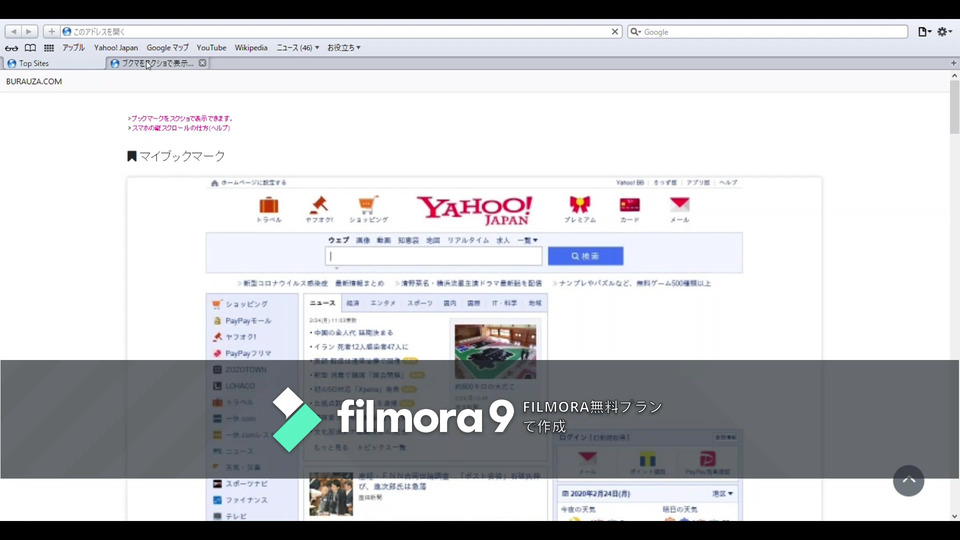Switch to the Top Sites tab
The width and height of the screenshot is (960, 540).
(x=54, y=63)
